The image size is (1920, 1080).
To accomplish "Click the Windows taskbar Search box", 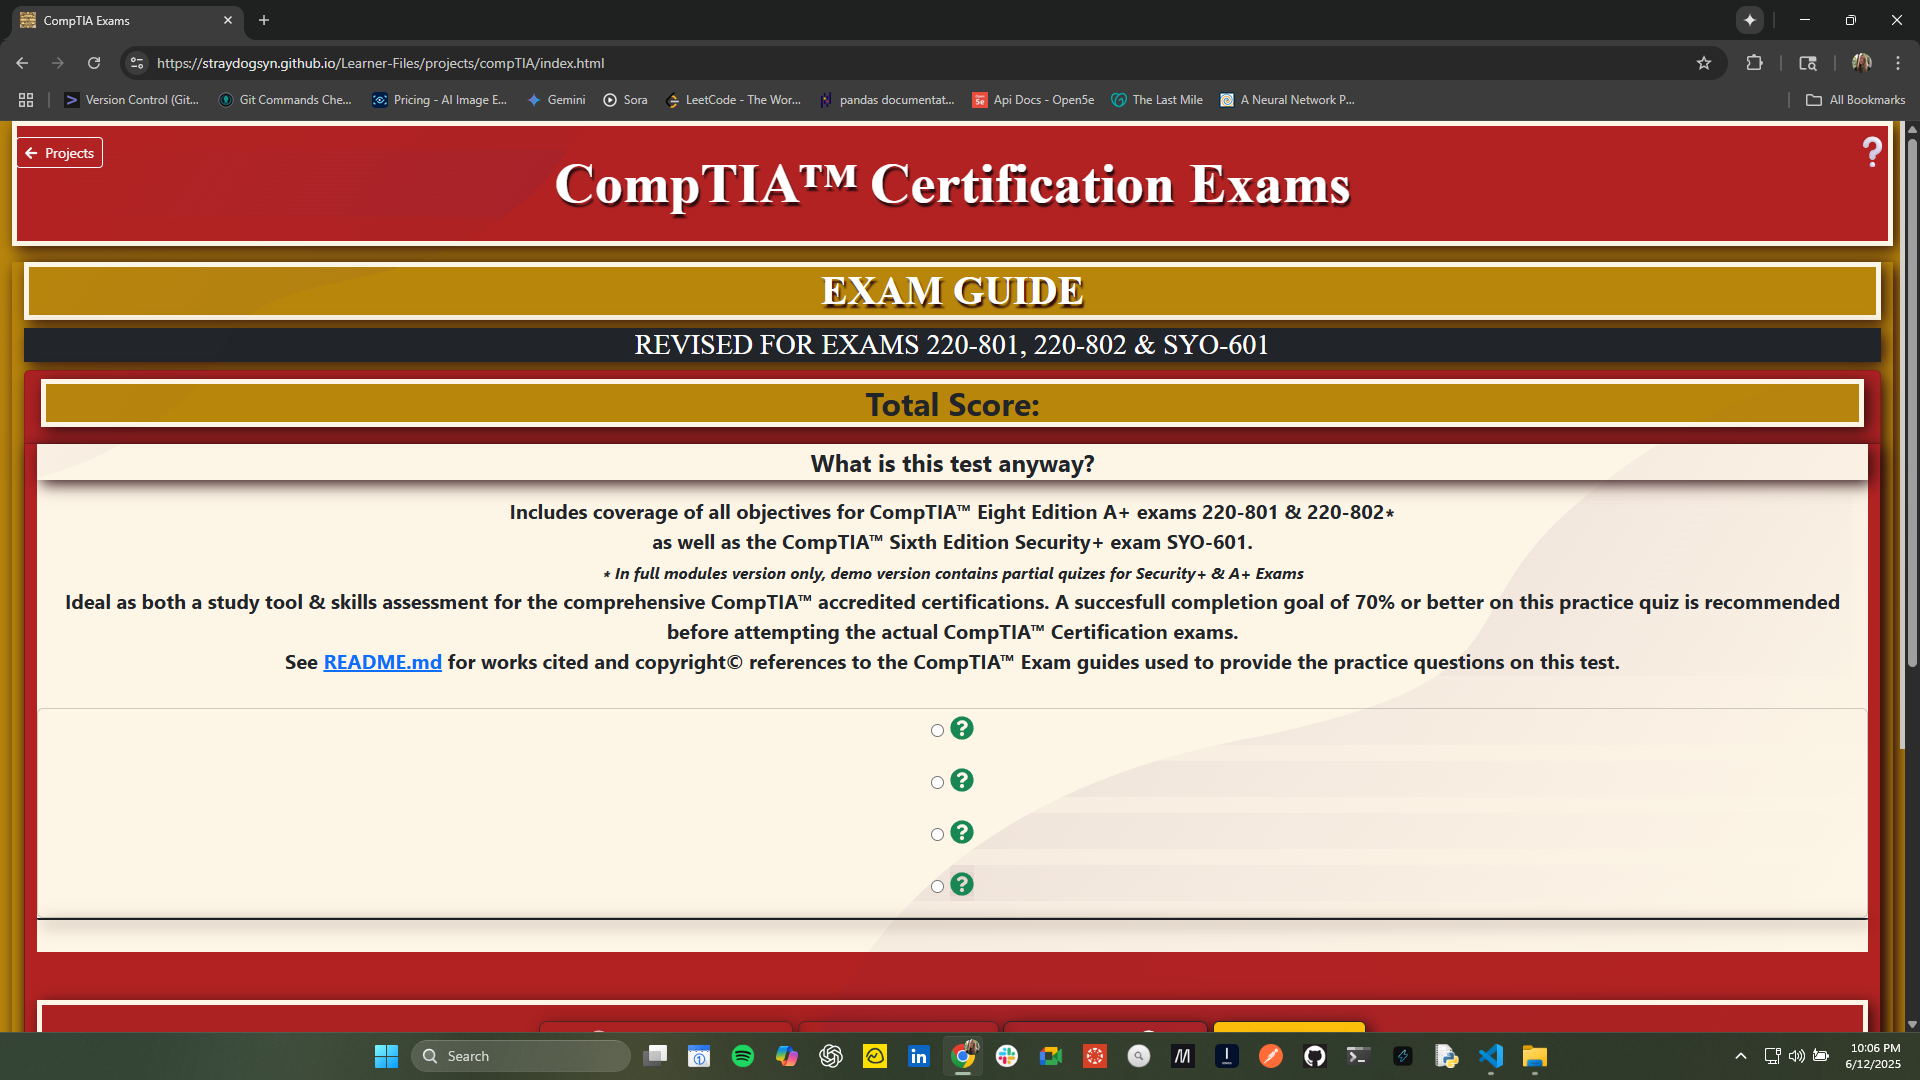I will click(520, 1056).
